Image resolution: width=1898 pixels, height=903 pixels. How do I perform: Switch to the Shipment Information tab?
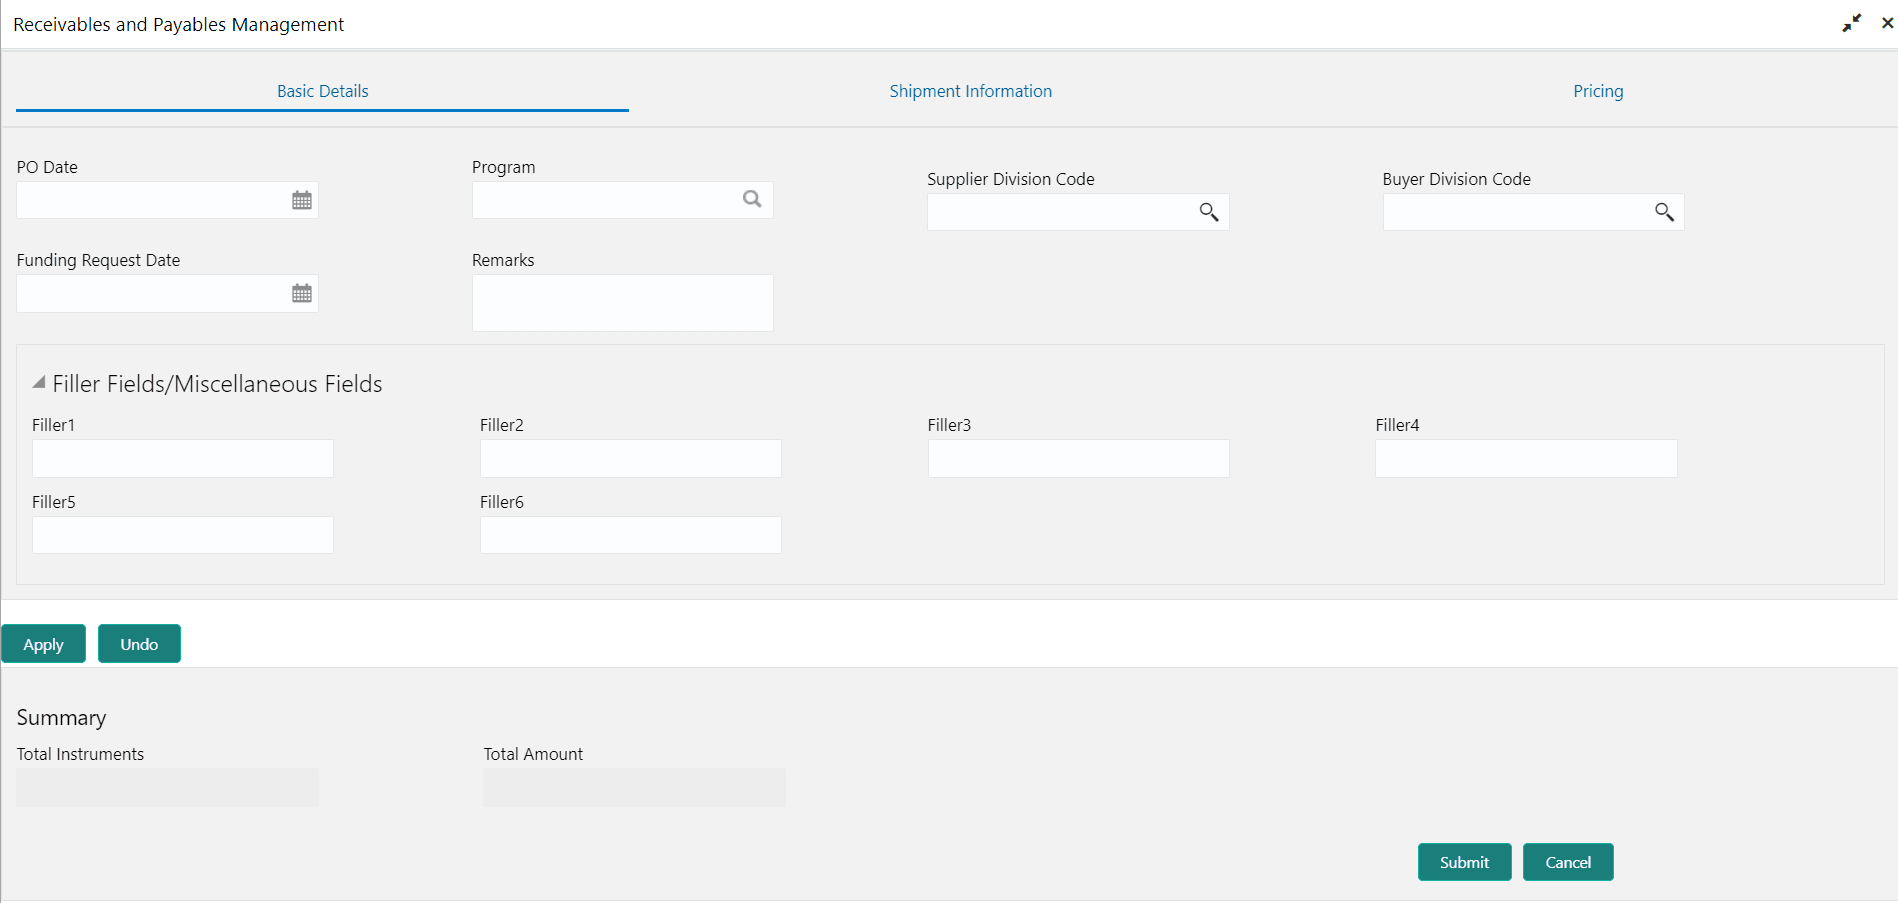(970, 91)
